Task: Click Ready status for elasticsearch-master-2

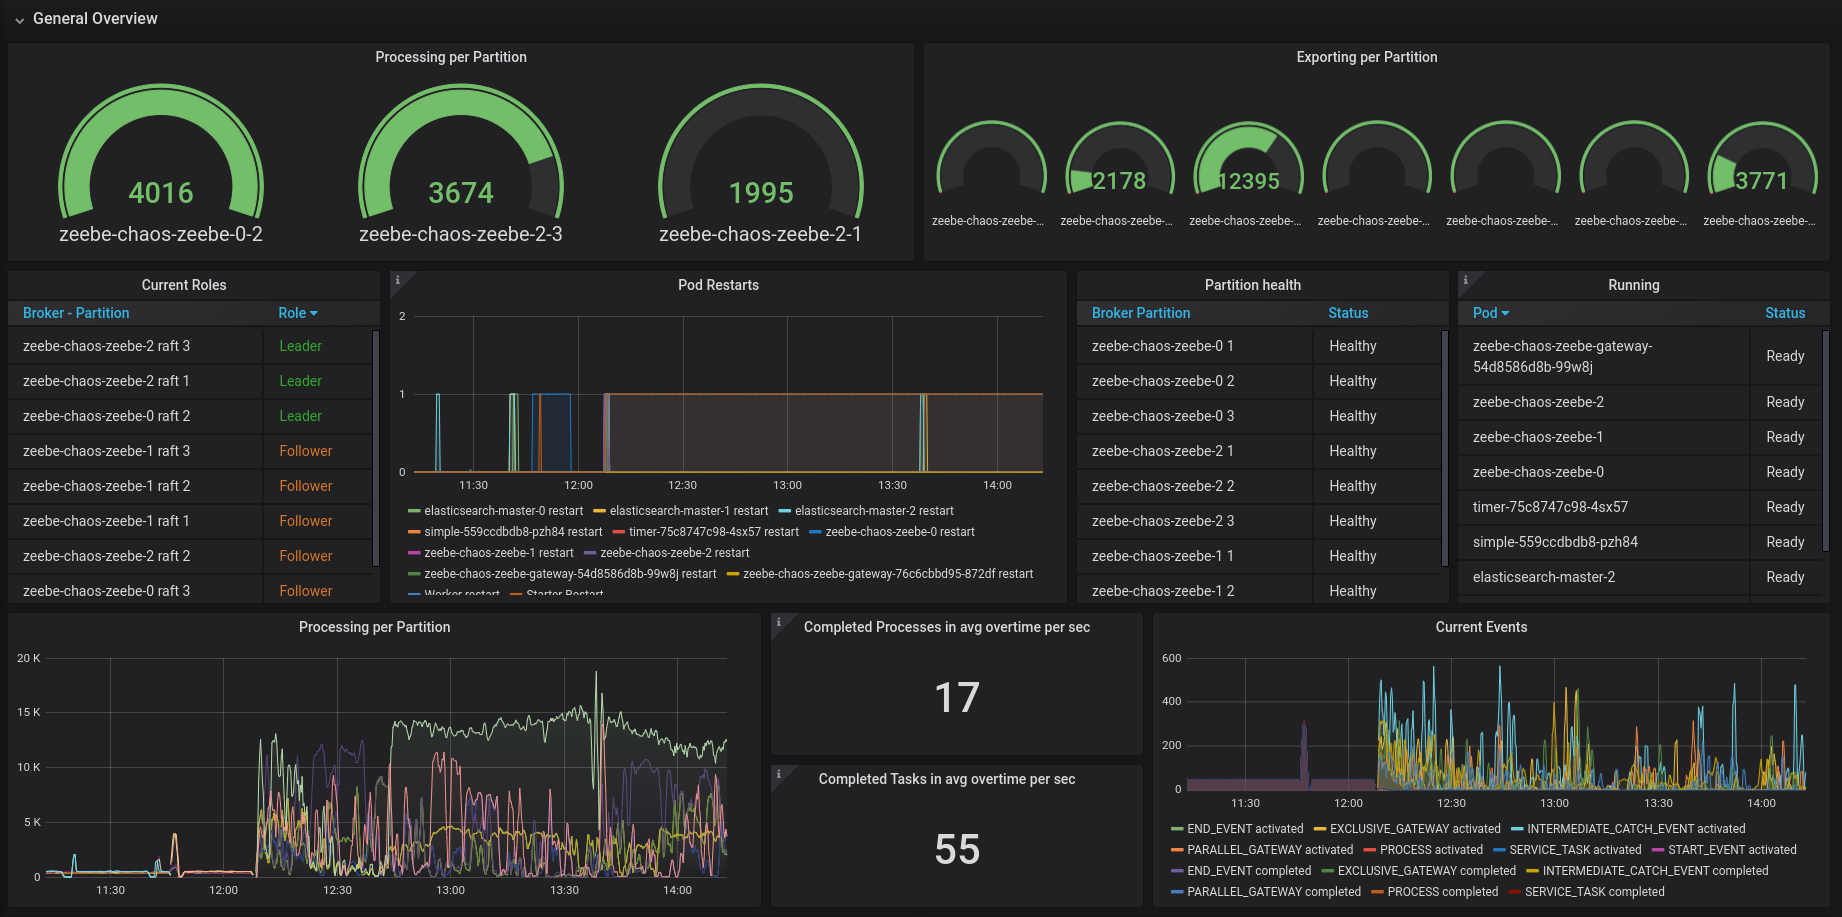Action: 1785,577
